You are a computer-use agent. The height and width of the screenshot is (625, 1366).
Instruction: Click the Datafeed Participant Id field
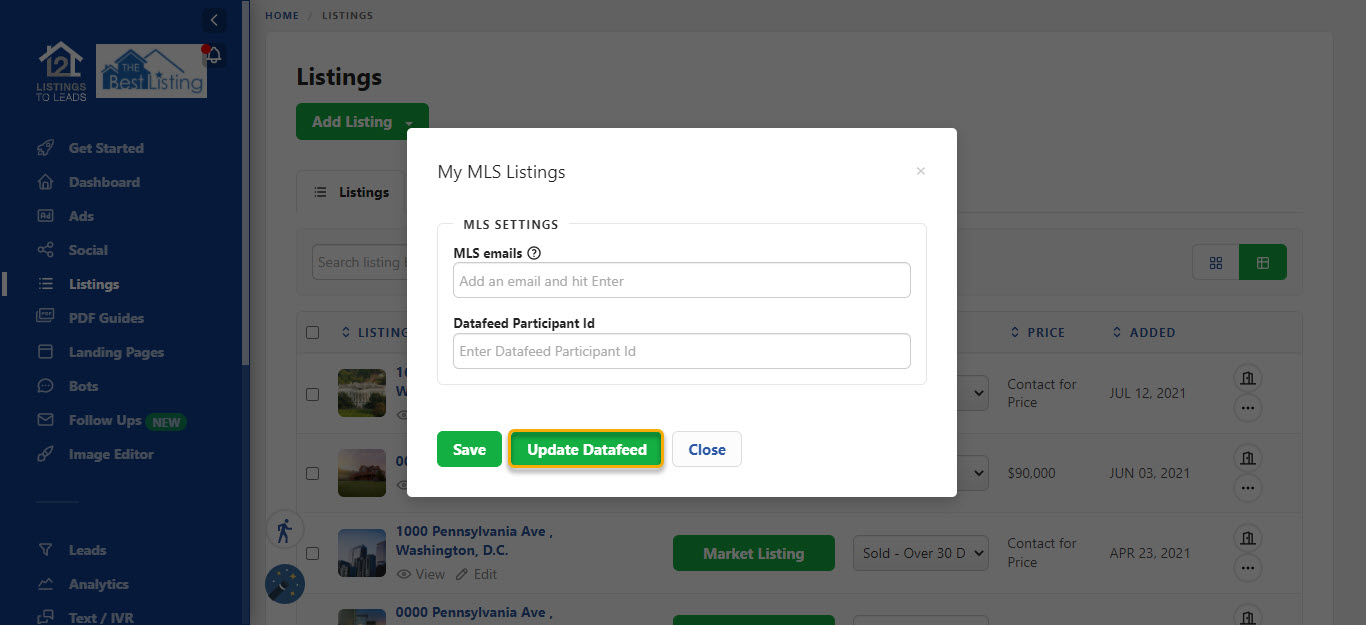tap(682, 351)
